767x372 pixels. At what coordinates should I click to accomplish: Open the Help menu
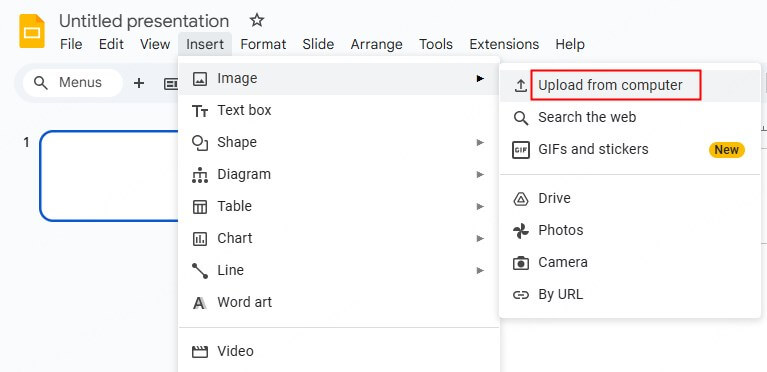click(x=569, y=44)
